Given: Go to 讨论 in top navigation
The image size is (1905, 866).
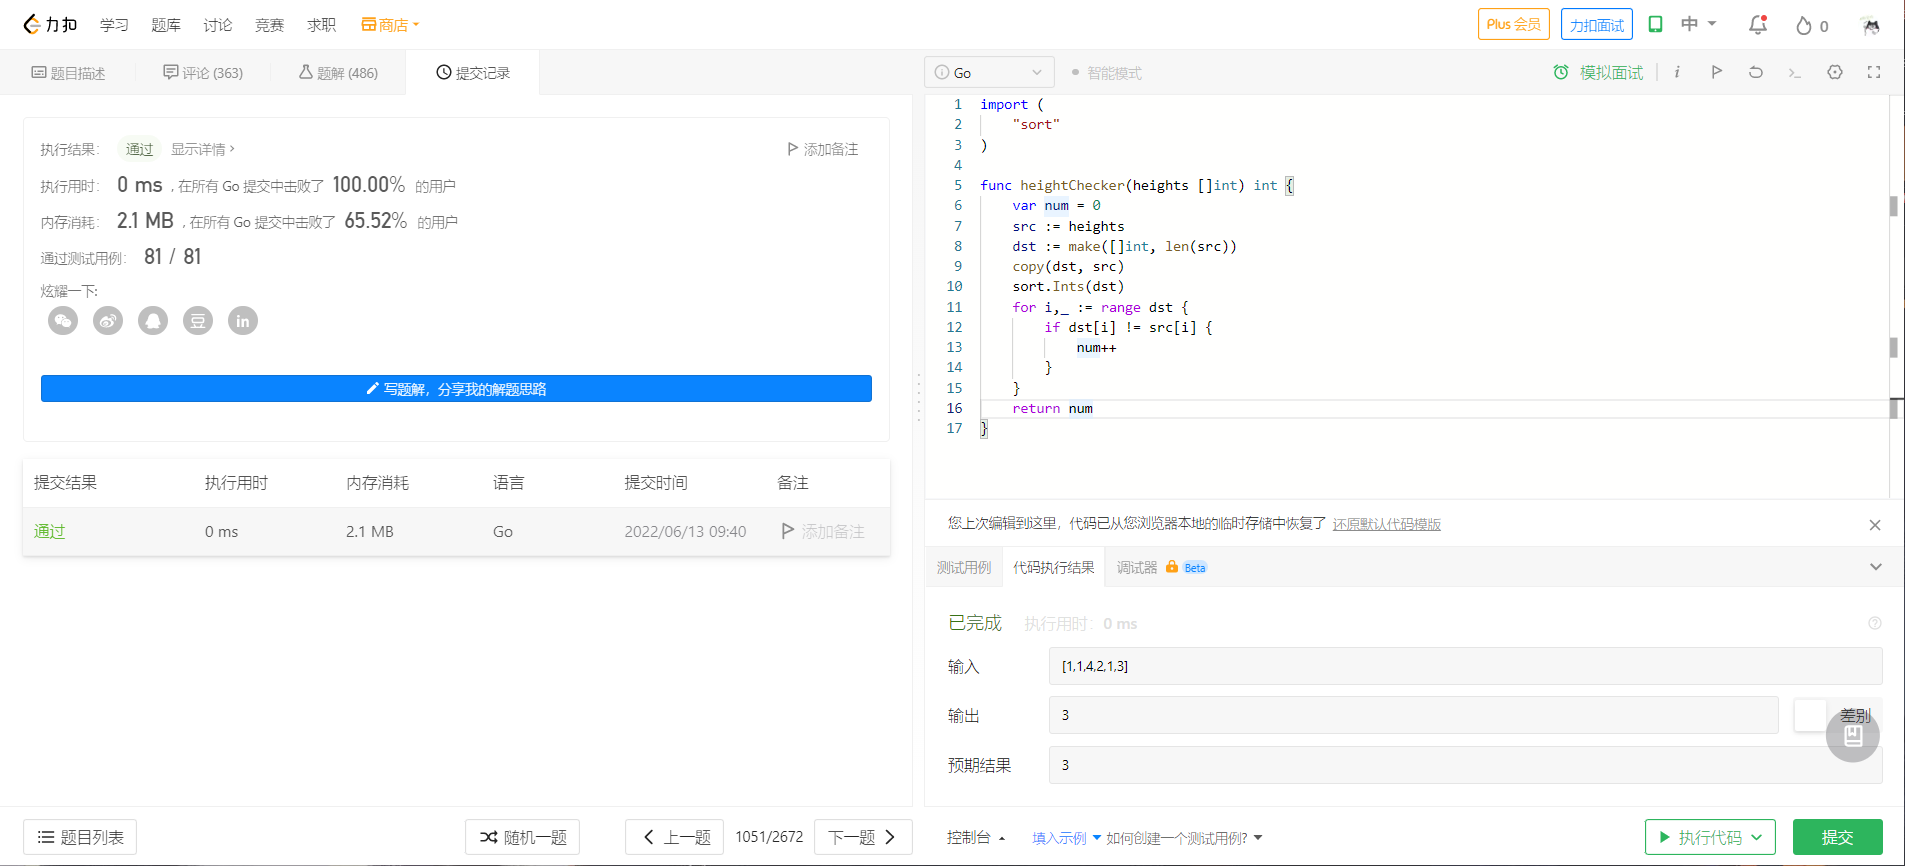Looking at the screenshot, I should [x=218, y=25].
